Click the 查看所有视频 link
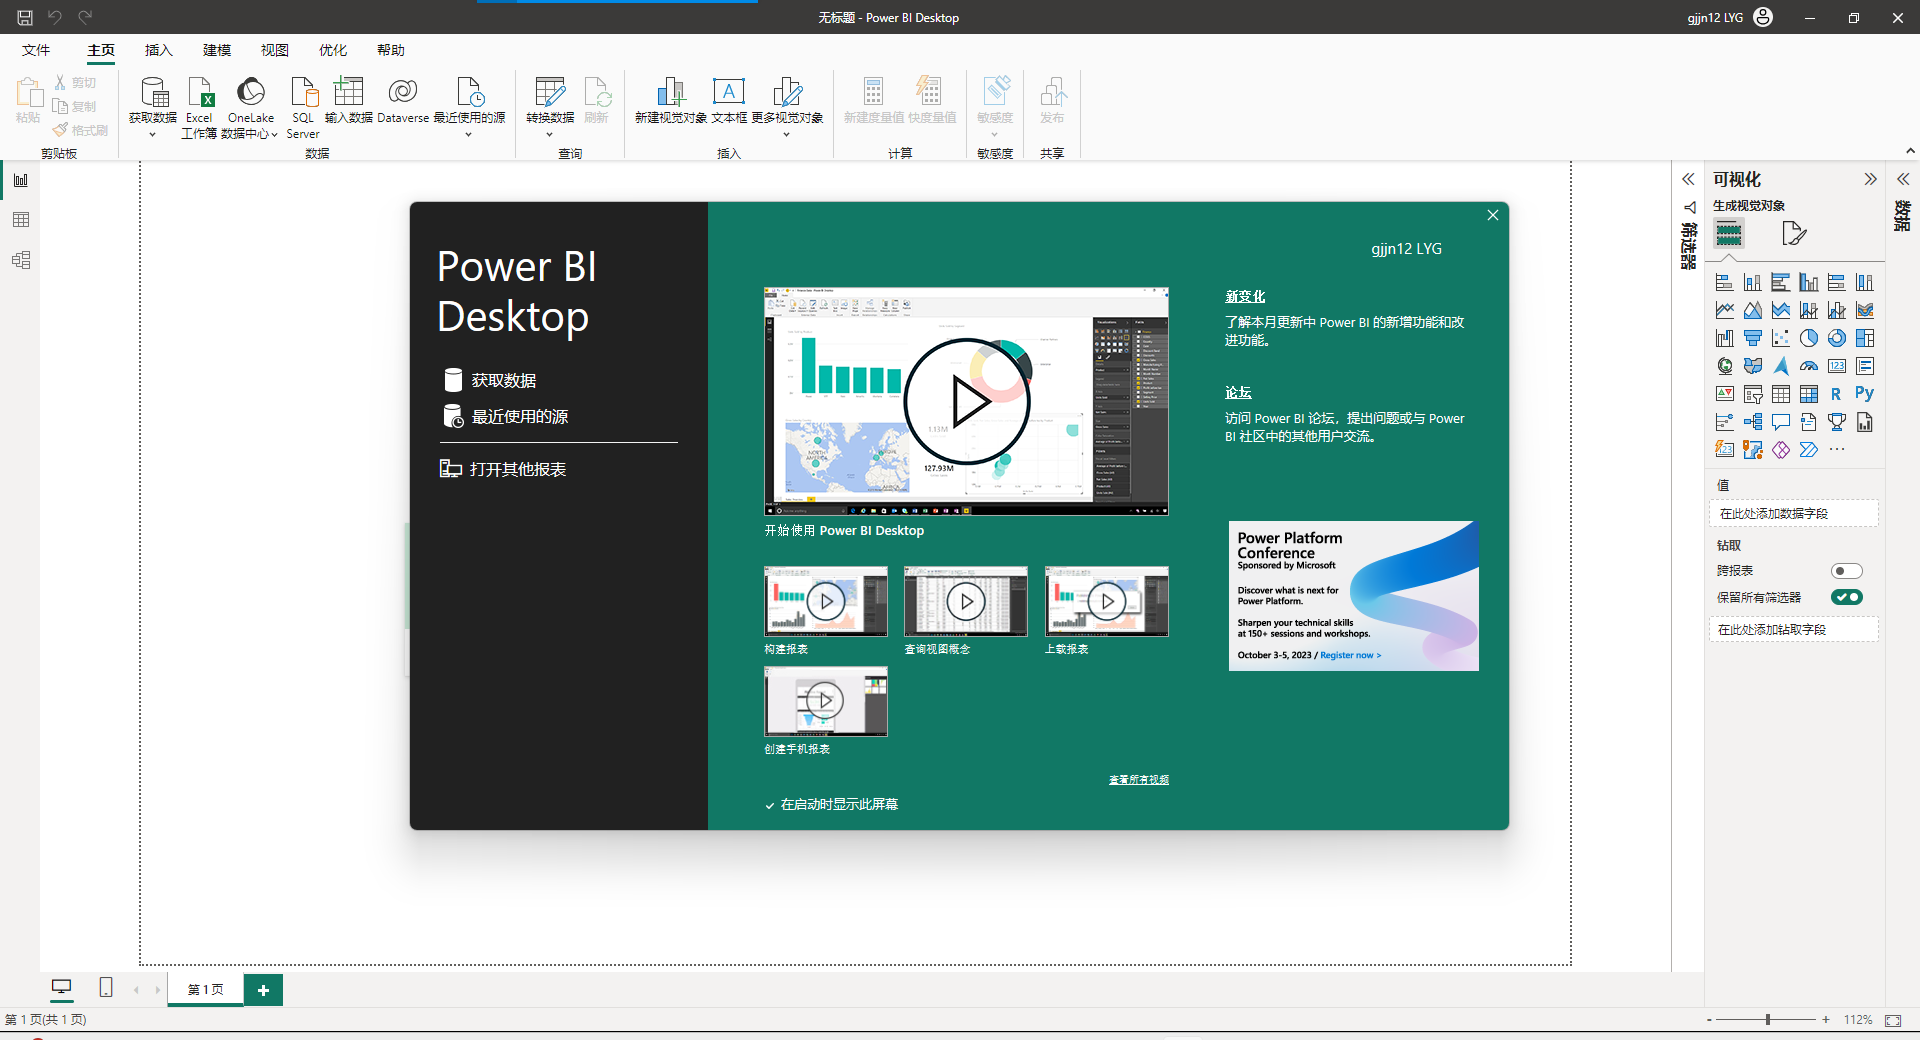The height and width of the screenshot is (1040, 1920). tap(1138, 780)
